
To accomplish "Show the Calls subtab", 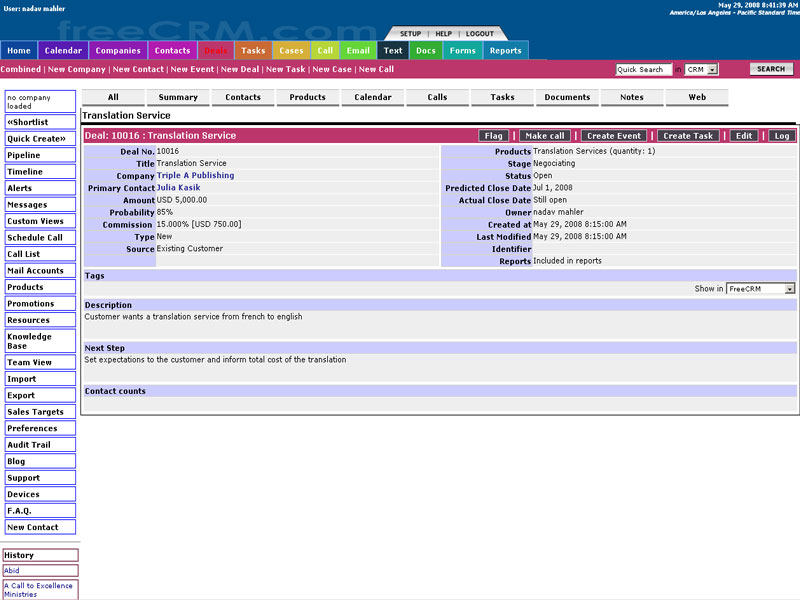I will pyautogui.click(x=437, y=97).
